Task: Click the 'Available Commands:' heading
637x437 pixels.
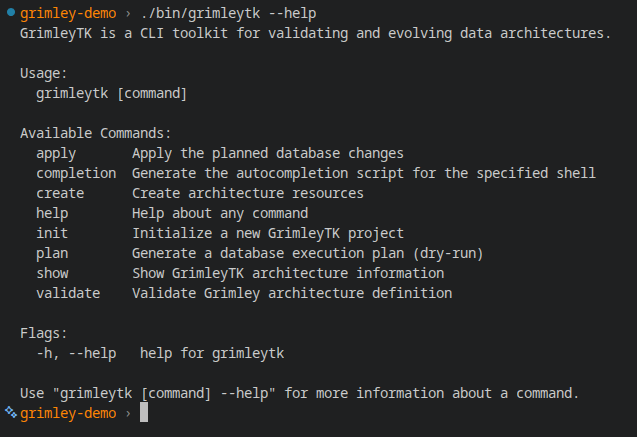Action: pyautogui.click(x=96, y=133)
